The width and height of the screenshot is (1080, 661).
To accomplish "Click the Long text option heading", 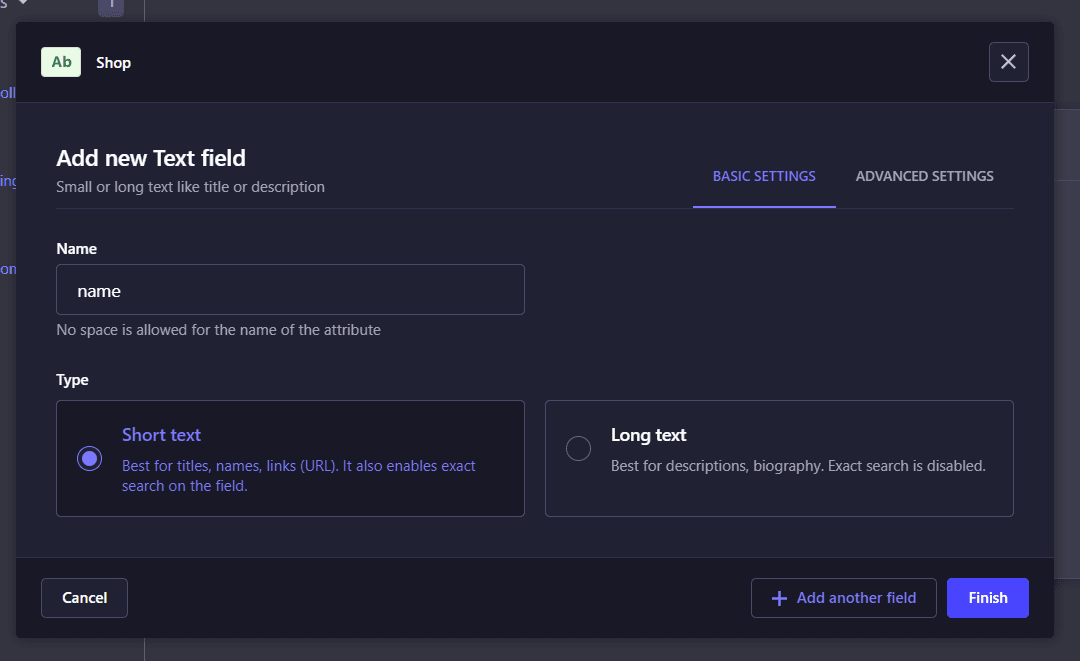I will (648, 435).
